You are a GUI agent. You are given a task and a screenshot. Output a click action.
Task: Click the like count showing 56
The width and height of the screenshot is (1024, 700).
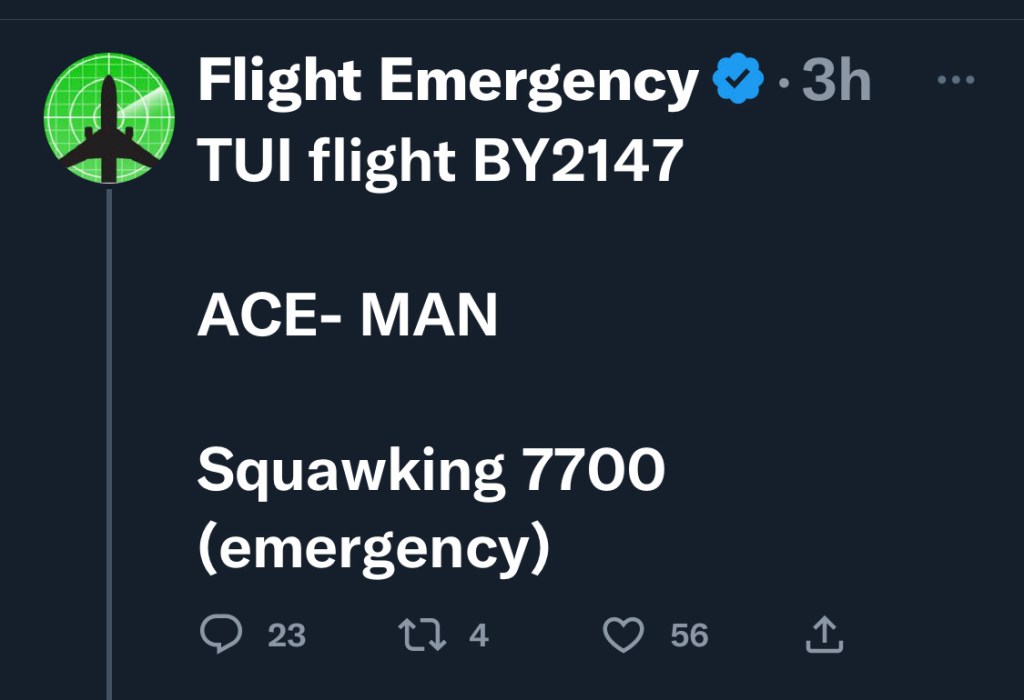click(689, 635)
